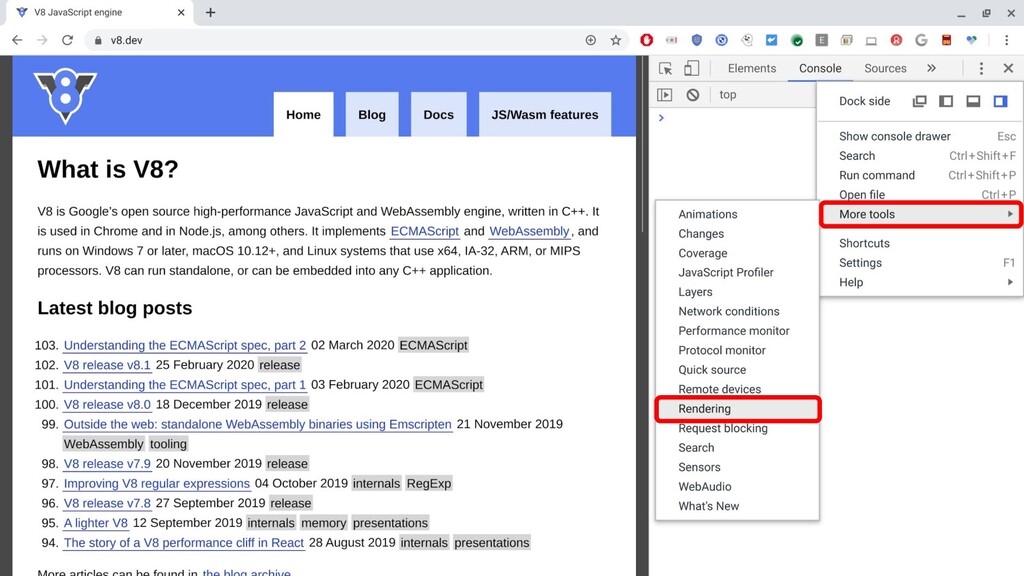Image resolution: width=1024 pixels, height=576 pixels.
Task: Follow the WebAssembly link in the intro
Action: point(530,231)
